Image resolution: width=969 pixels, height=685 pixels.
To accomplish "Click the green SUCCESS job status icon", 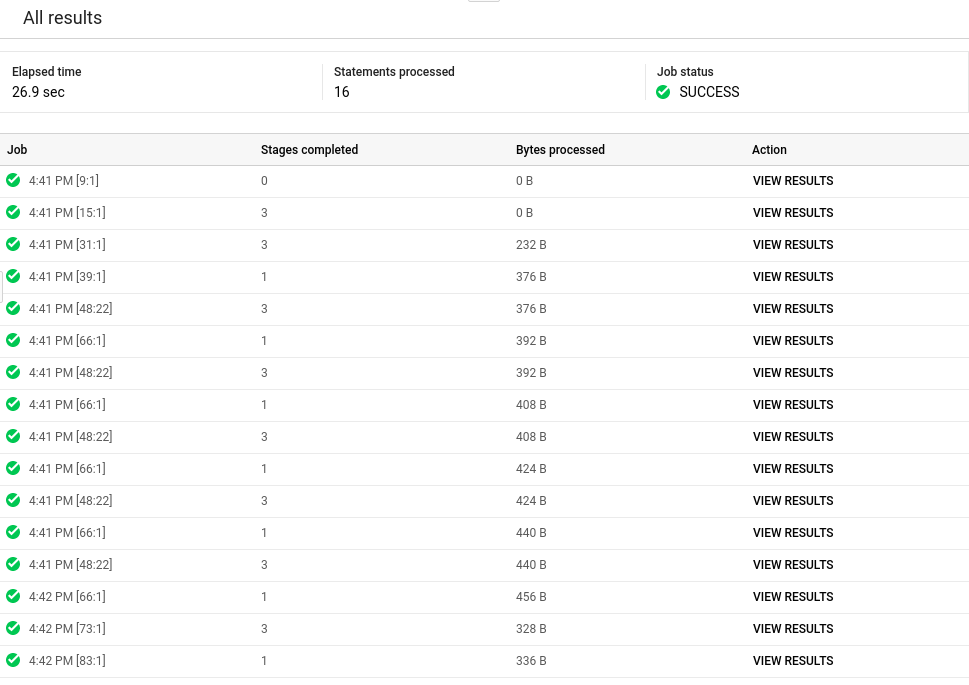I will 663,92.
